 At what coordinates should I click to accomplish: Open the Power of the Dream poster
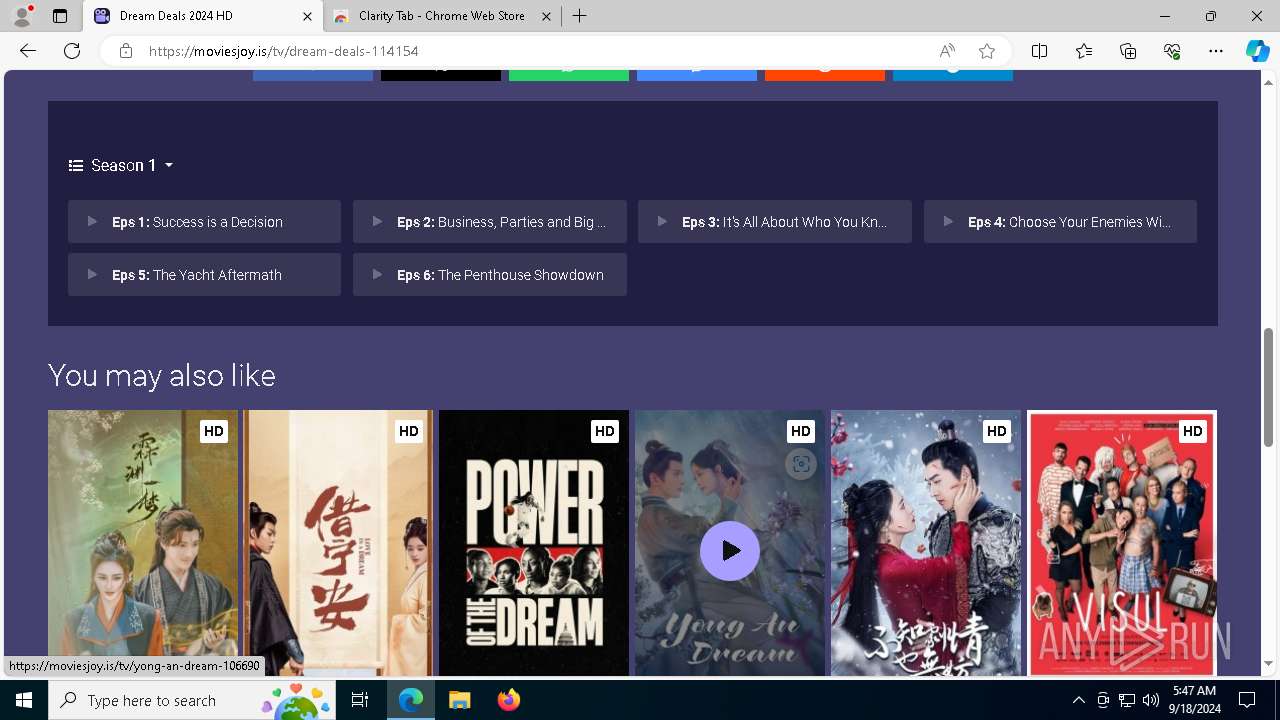534,542
